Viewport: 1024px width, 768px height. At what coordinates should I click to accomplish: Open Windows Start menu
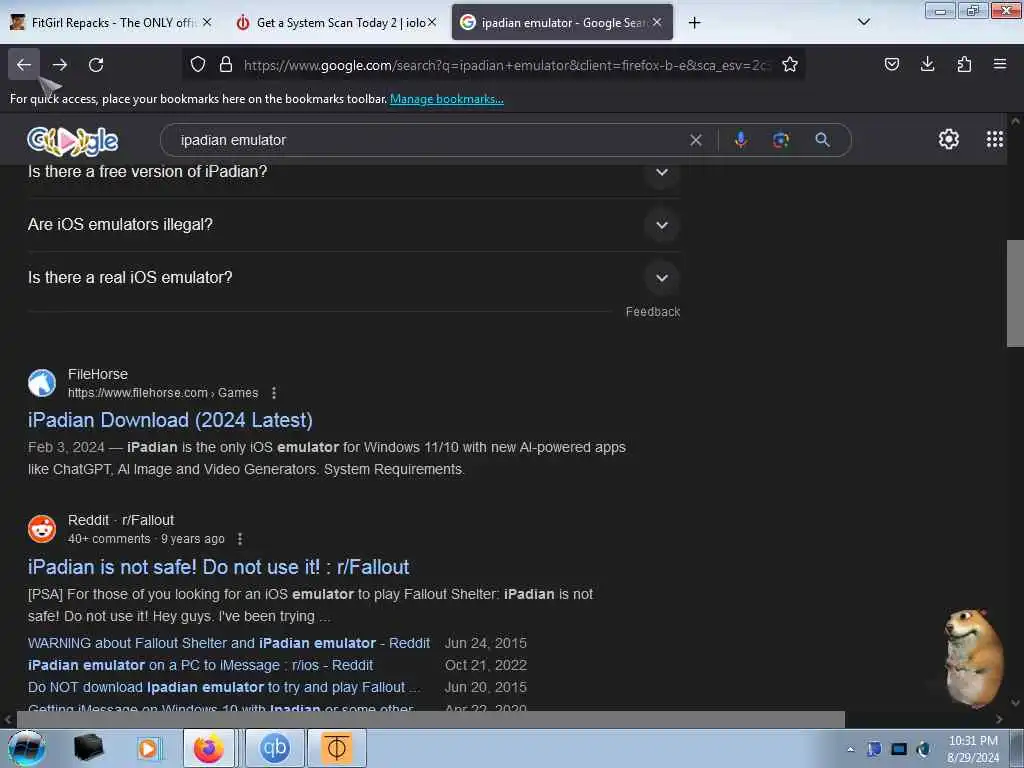coord(26,748)
